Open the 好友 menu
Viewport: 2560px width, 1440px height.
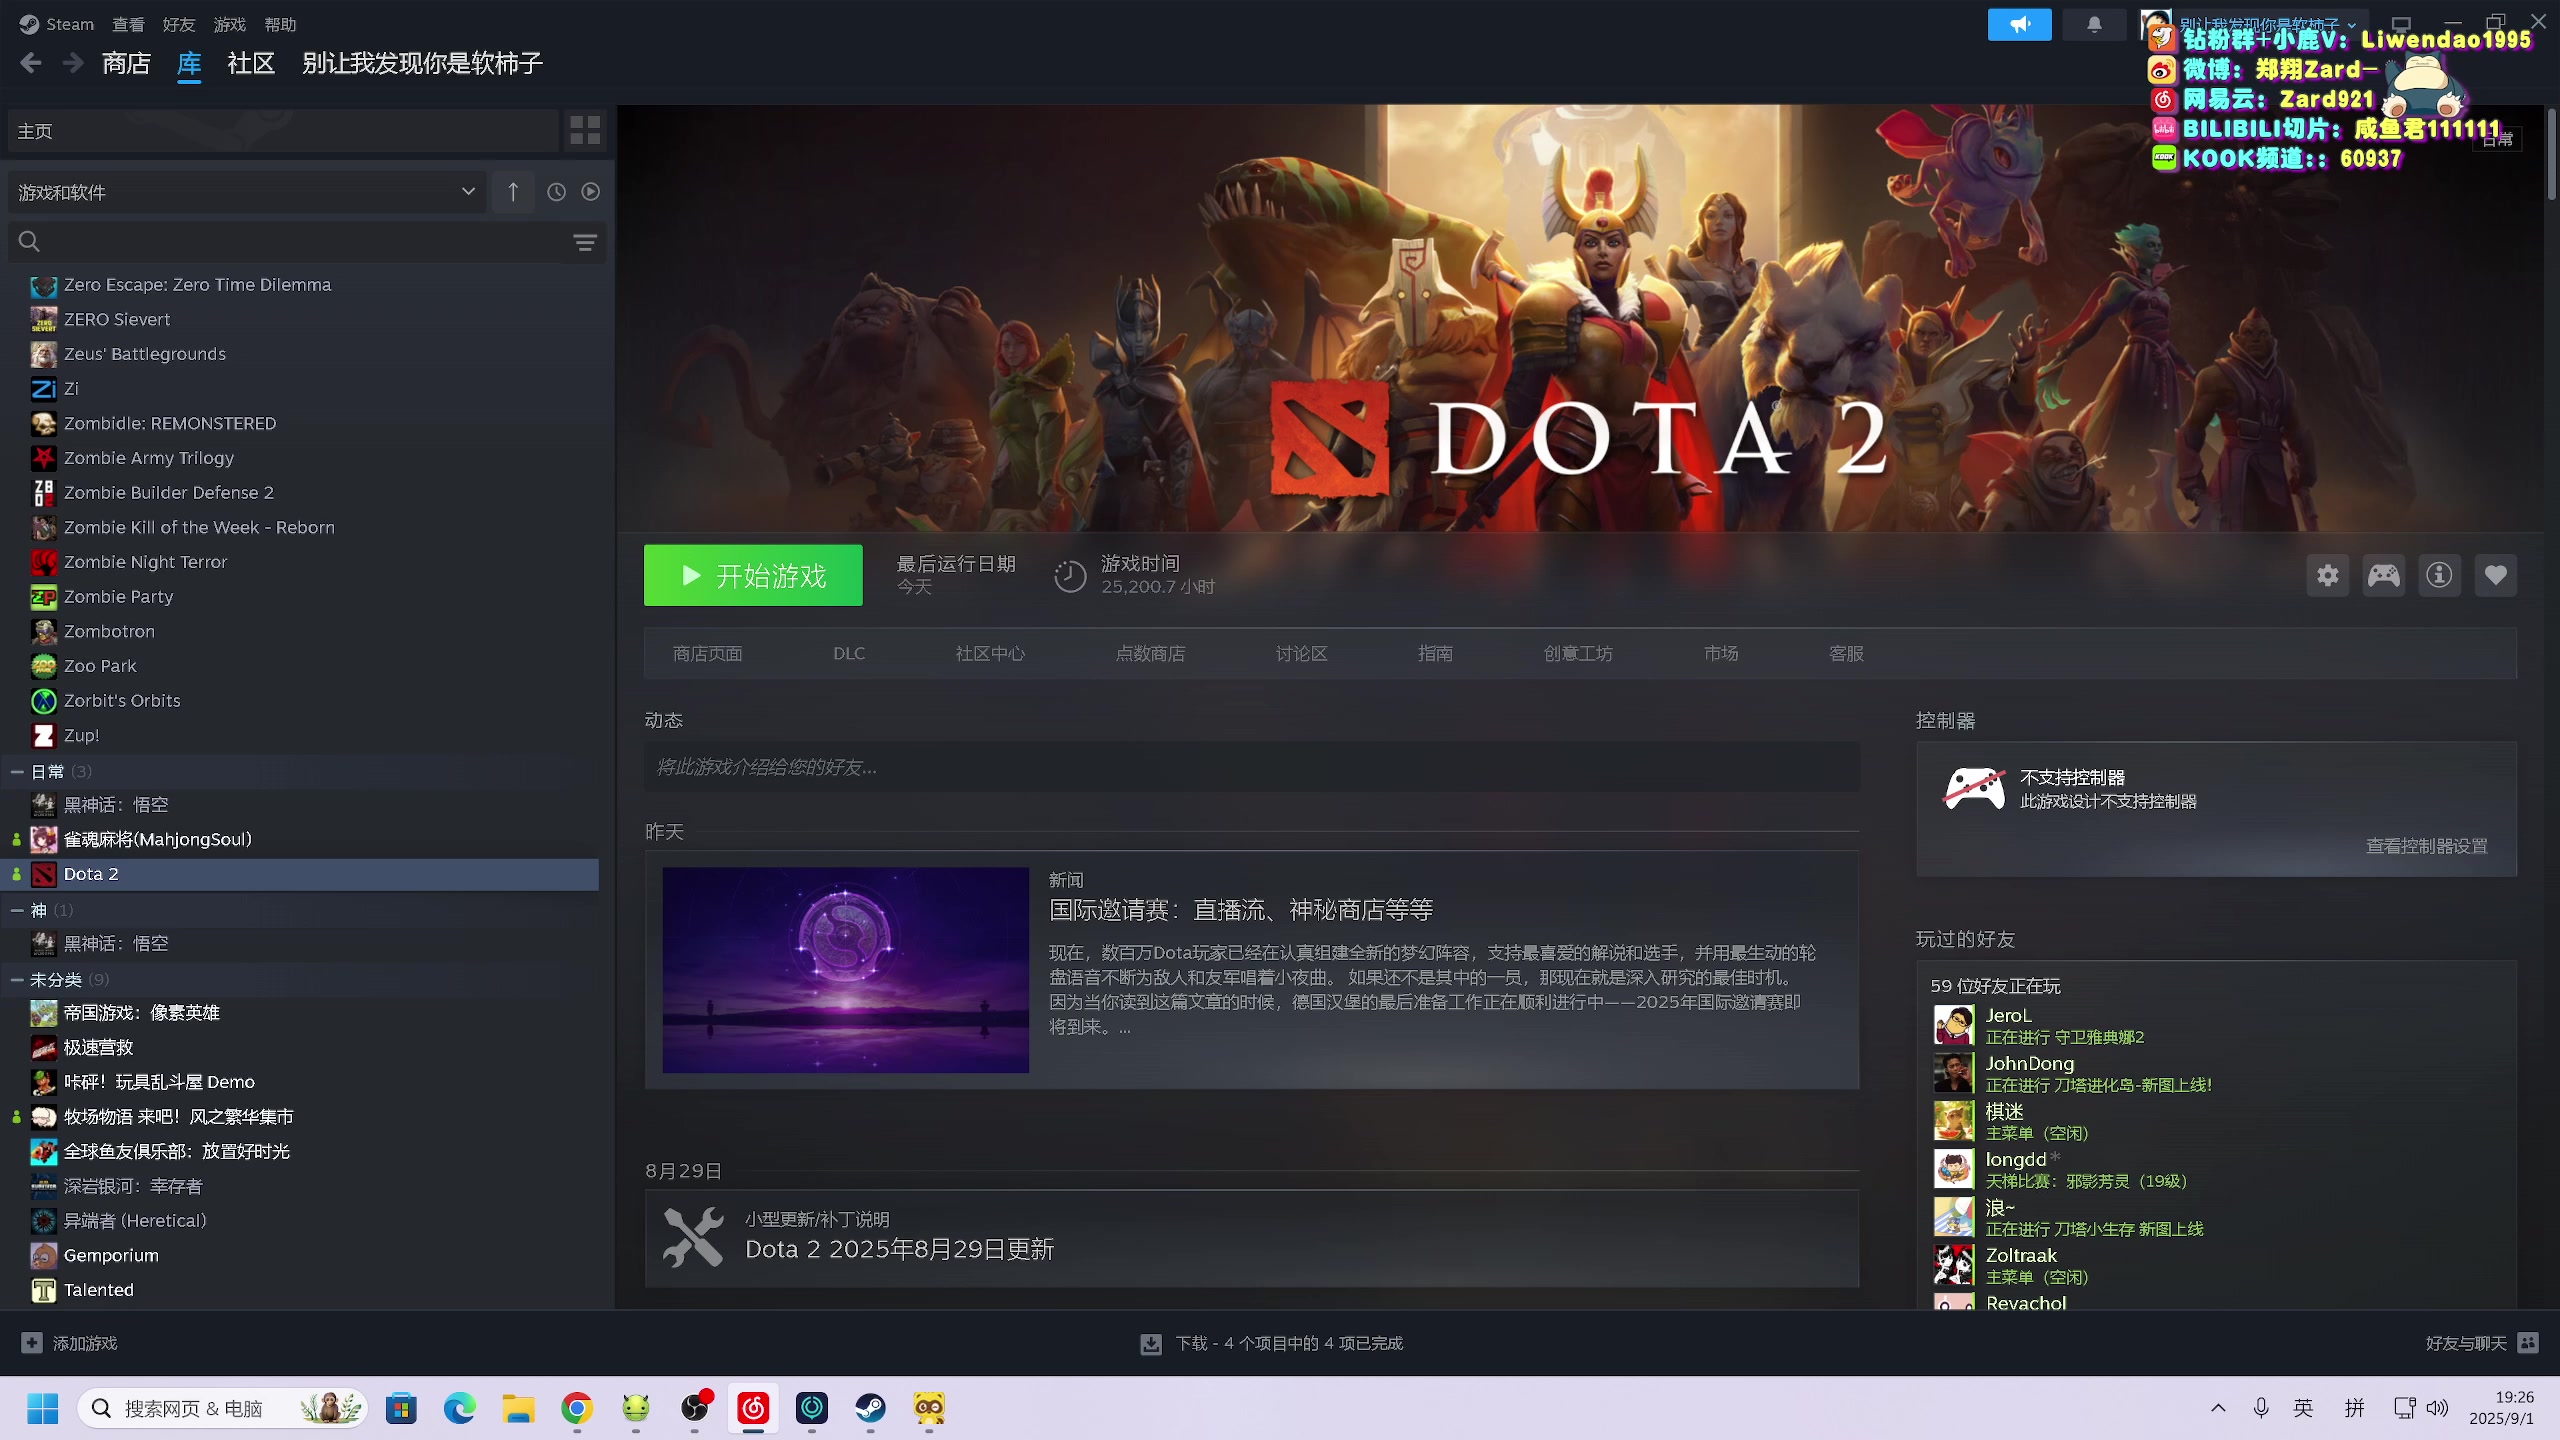179,24
